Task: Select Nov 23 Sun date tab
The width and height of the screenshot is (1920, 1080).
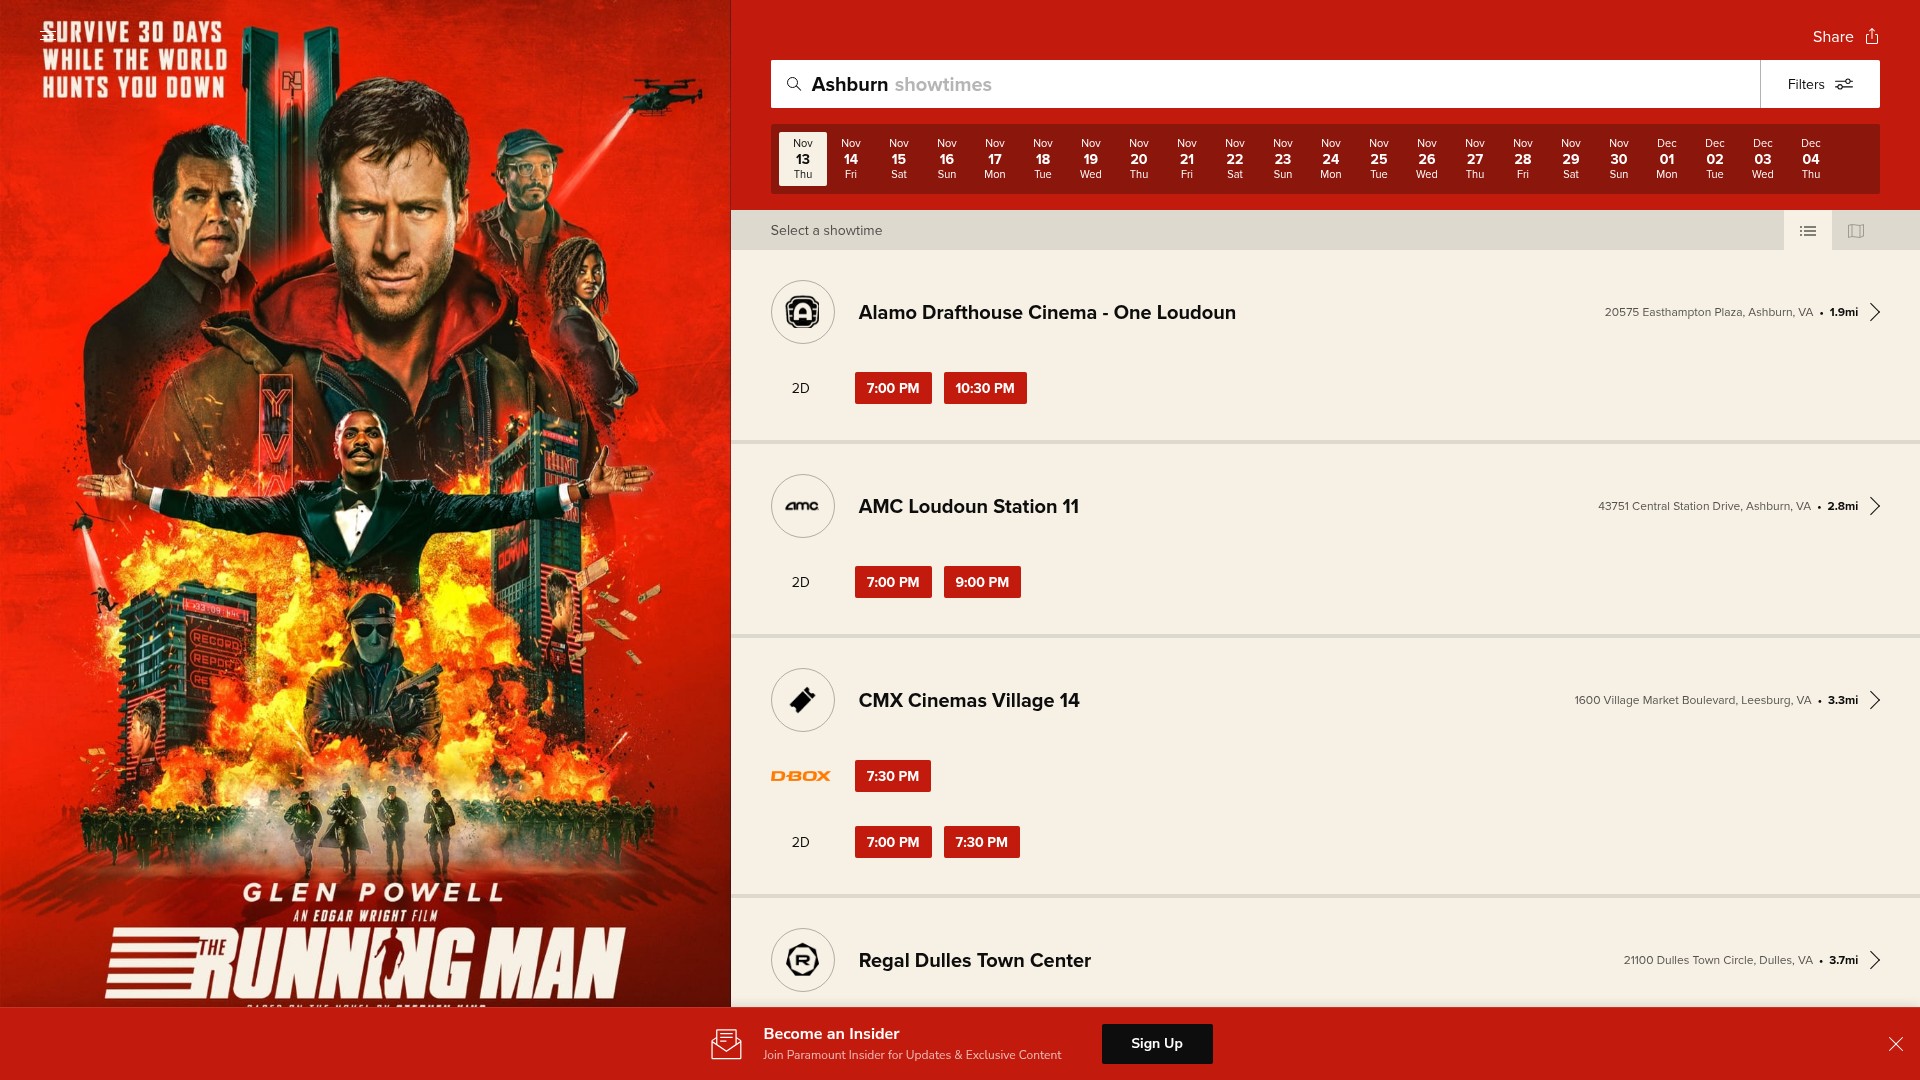Action: (1283, 159)
